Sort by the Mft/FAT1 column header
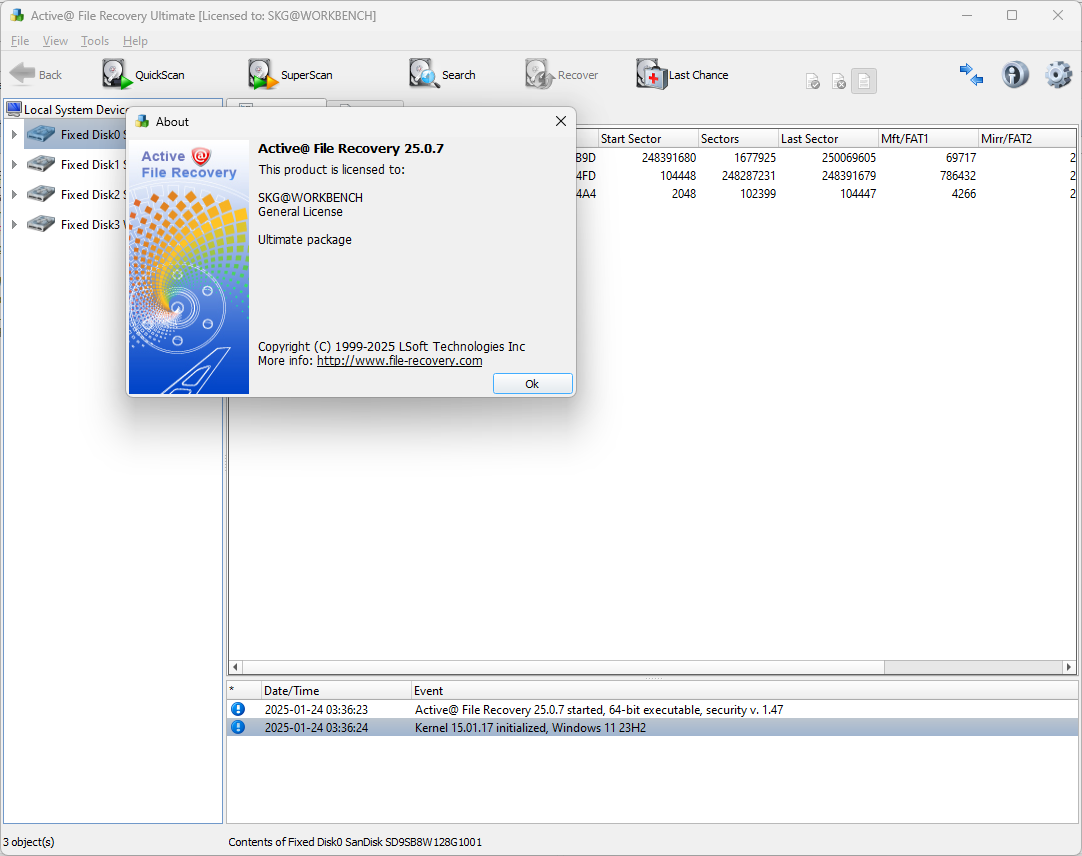Viewport: 1082px width, 856px height. (928, 139)
